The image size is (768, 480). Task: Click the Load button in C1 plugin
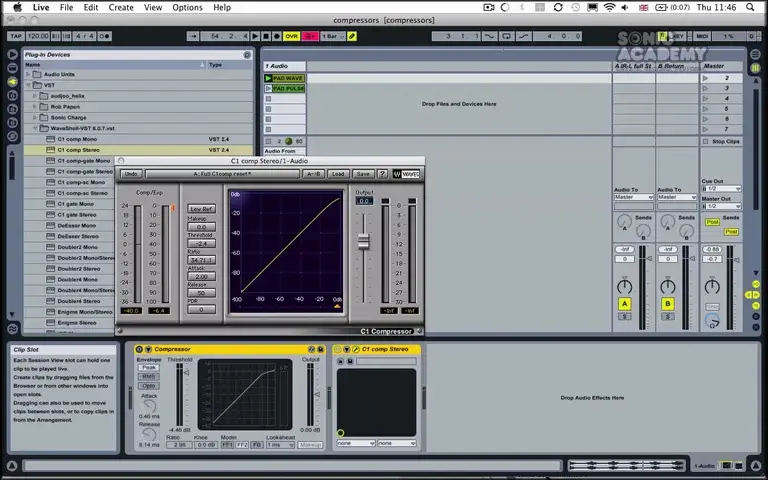coord(338,174)
